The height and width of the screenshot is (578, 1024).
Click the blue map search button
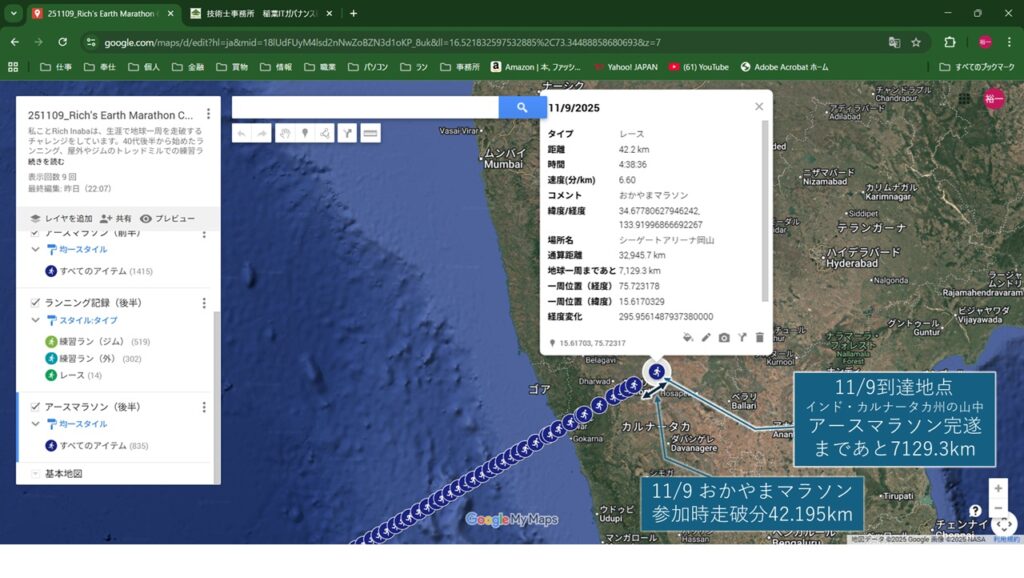(x=522, y=108)
